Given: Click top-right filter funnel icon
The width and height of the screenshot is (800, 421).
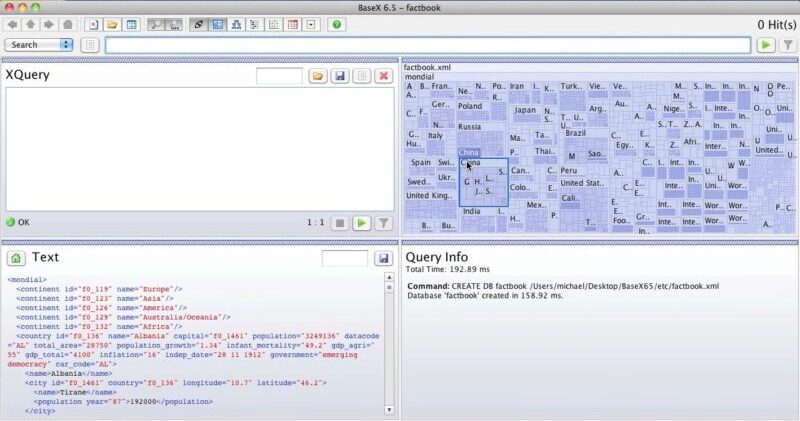Looking at the screenshot, I should (x=788, y=45).
